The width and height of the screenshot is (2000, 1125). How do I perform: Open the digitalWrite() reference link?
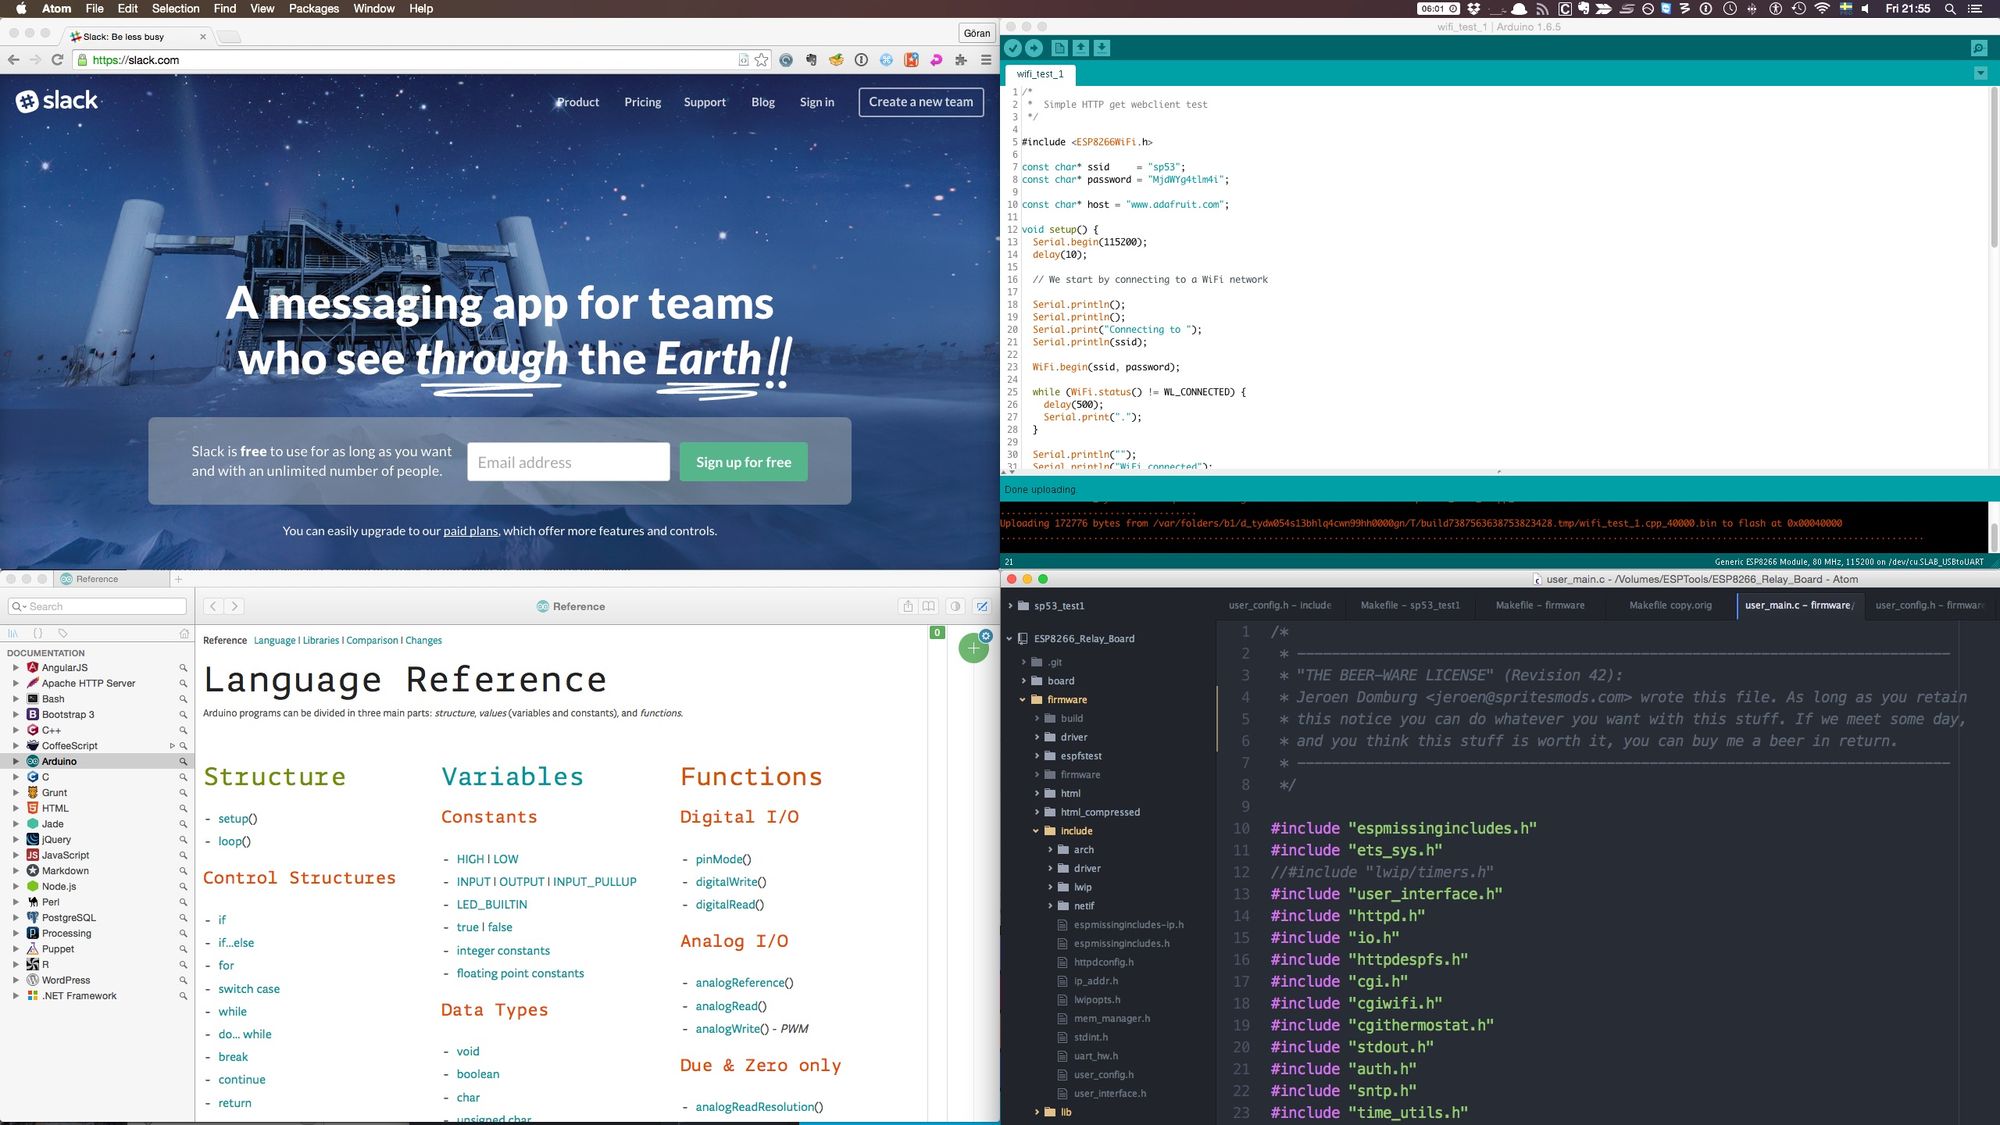731,882
